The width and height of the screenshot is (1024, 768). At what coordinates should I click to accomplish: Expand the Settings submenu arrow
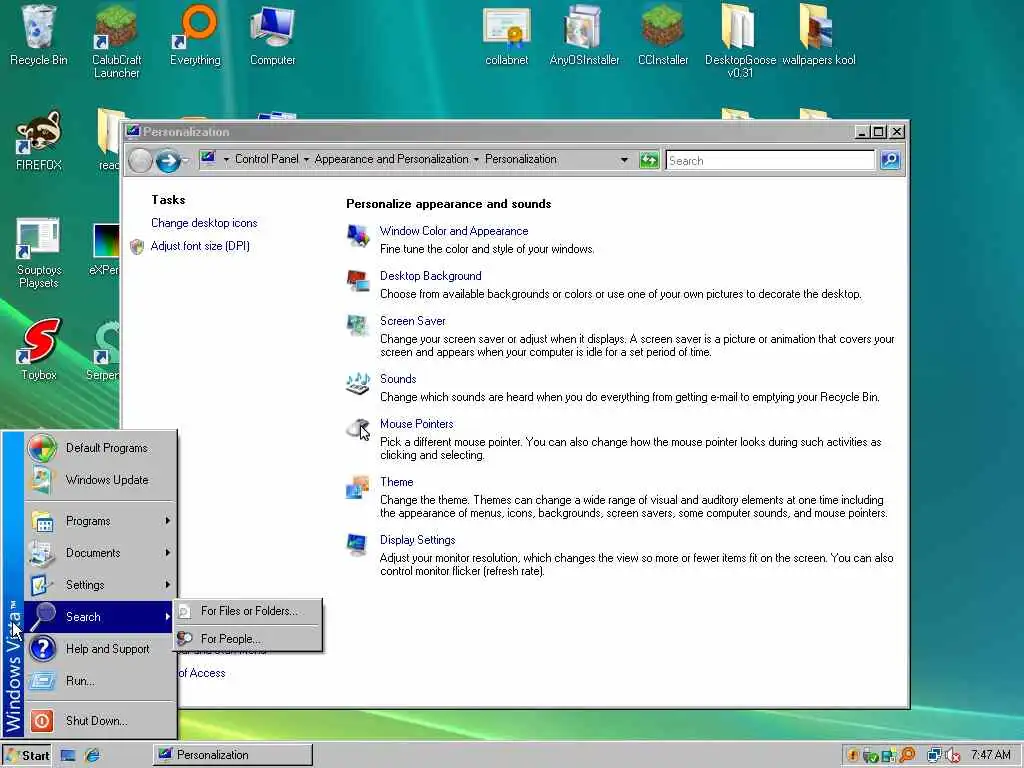[x=168, y=584]
